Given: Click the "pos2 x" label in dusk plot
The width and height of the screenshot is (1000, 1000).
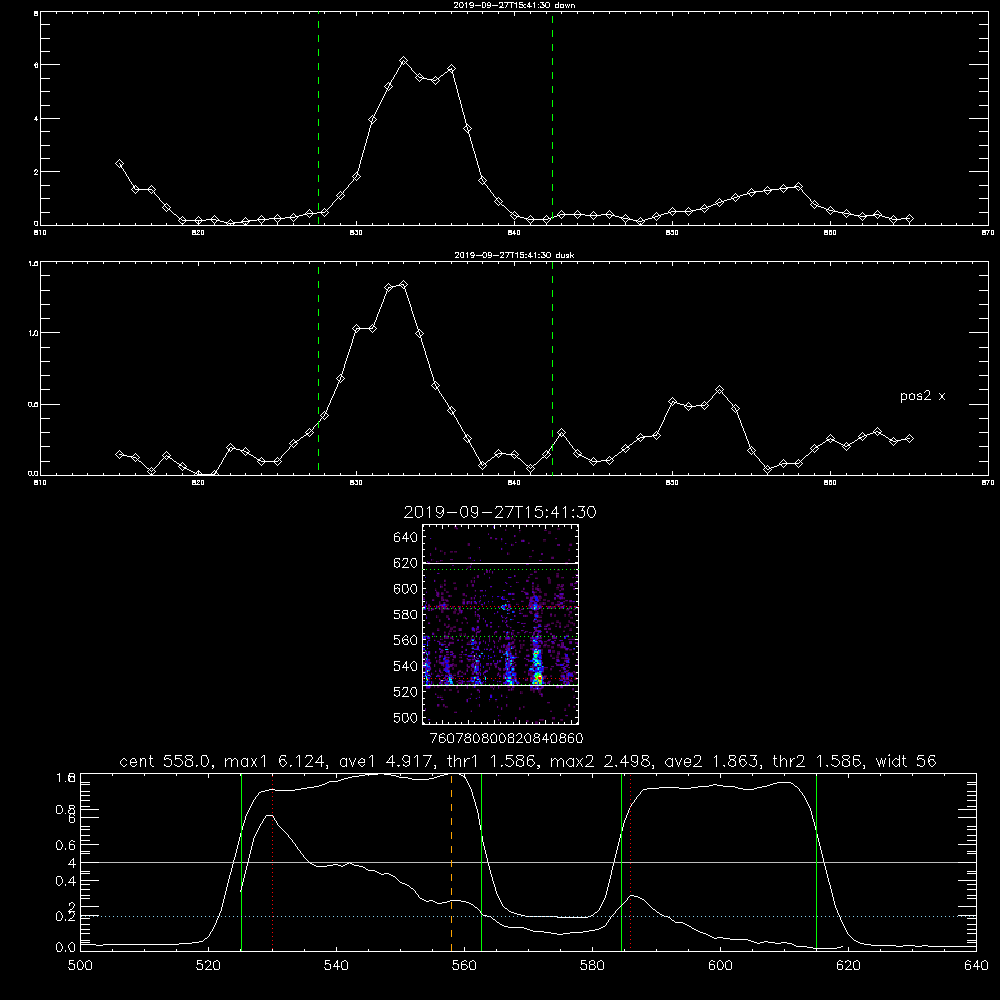Looking at the screenshot, I should point(922,396).
